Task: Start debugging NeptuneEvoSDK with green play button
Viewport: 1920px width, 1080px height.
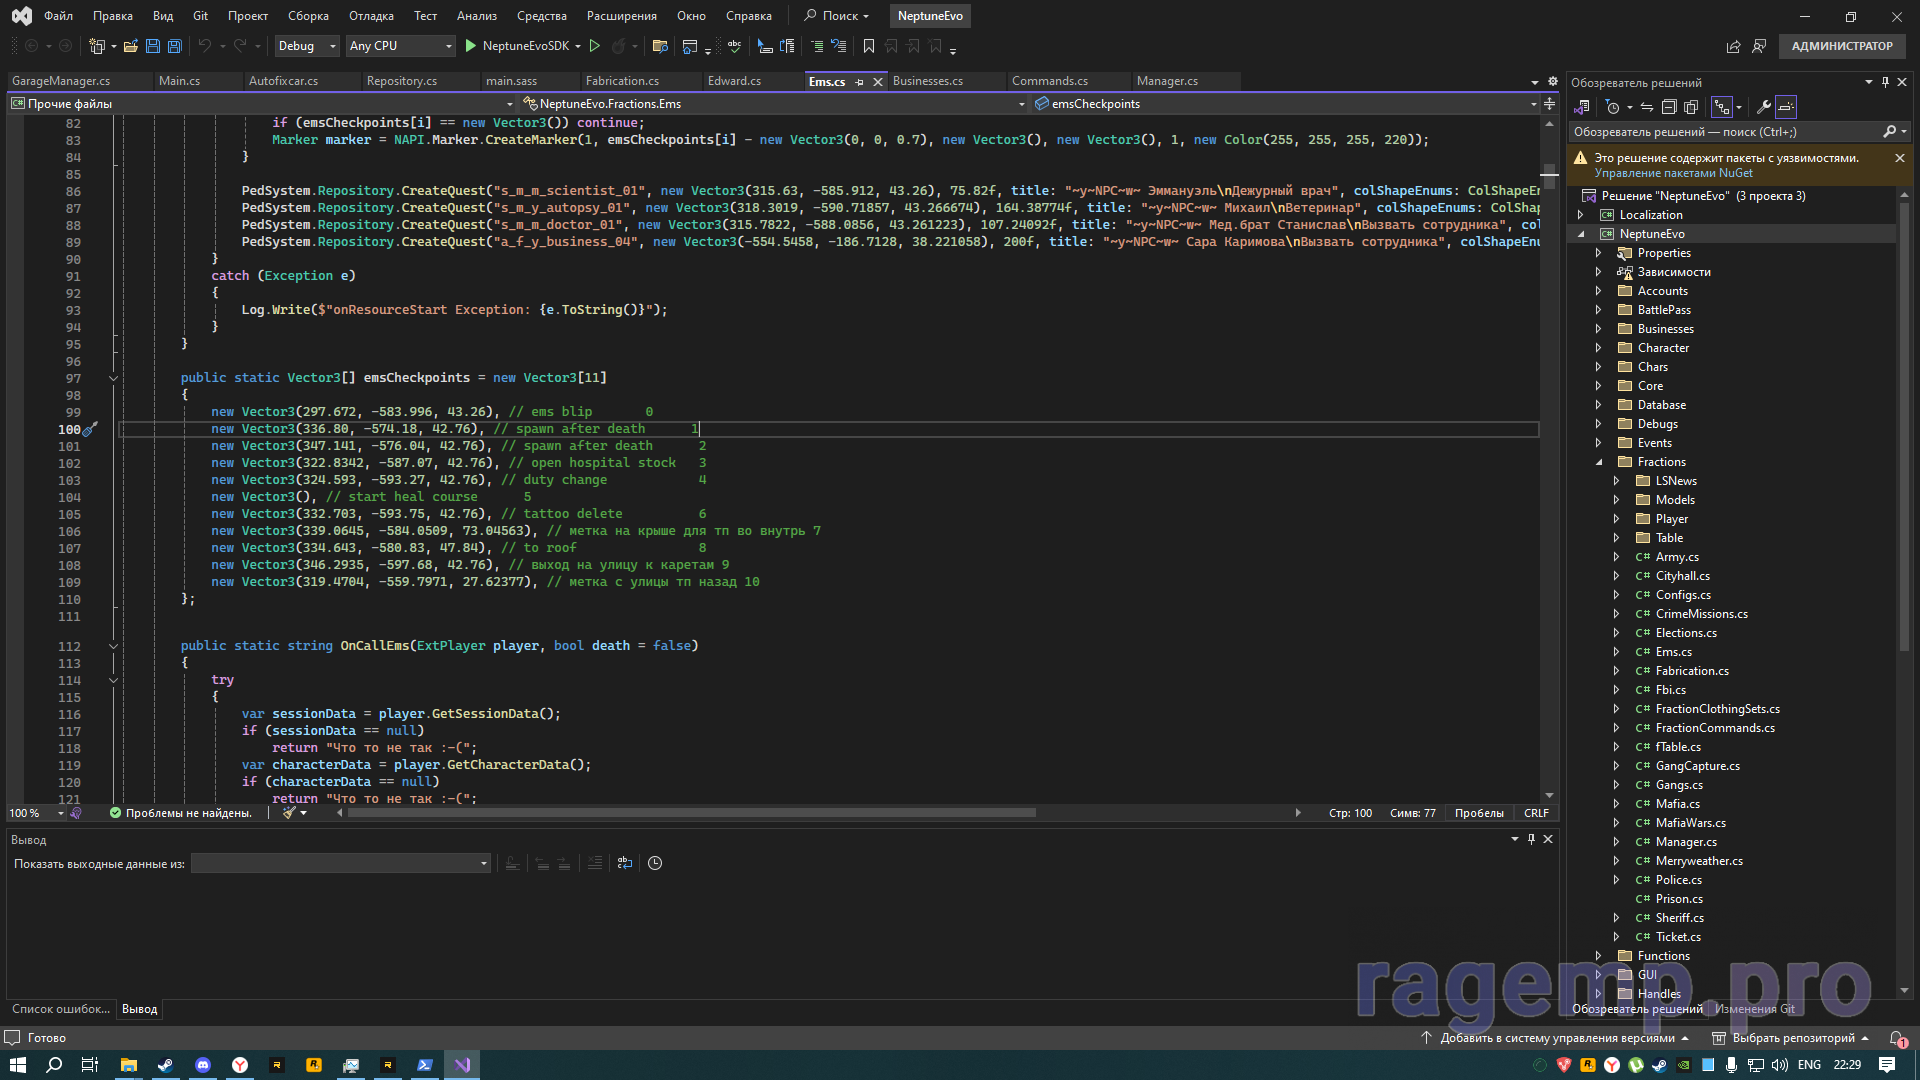Action: coord(470,46)
